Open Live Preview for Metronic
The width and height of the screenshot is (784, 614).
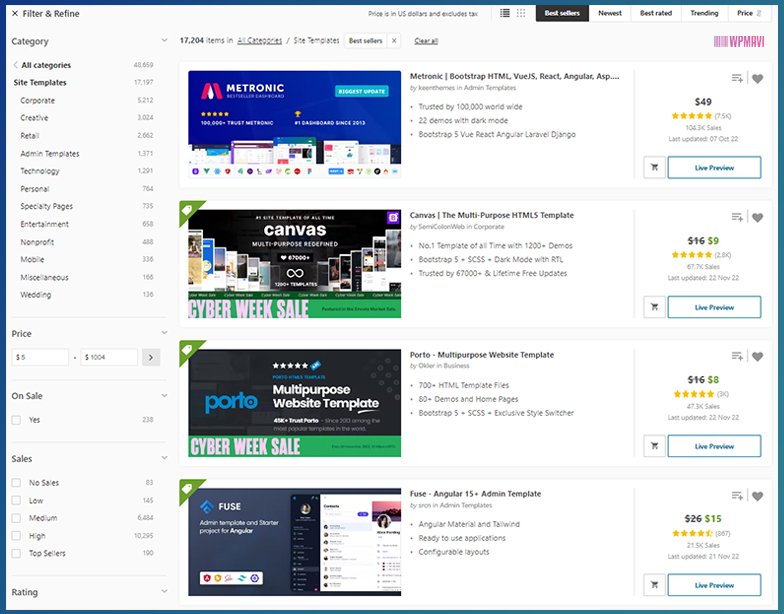(x=714, y=168)
